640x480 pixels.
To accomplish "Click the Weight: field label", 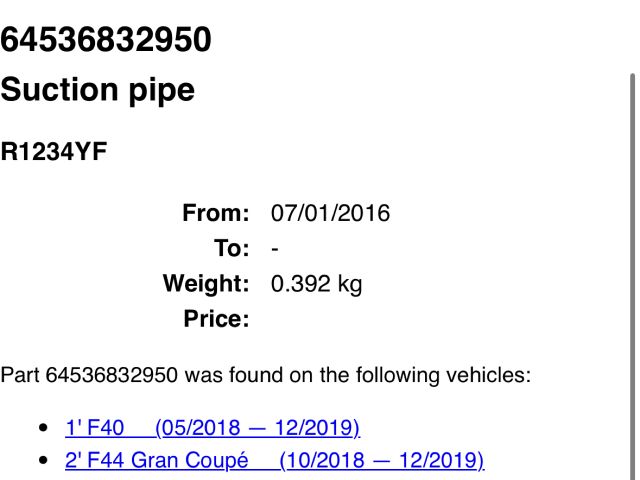I will [206, 284].
